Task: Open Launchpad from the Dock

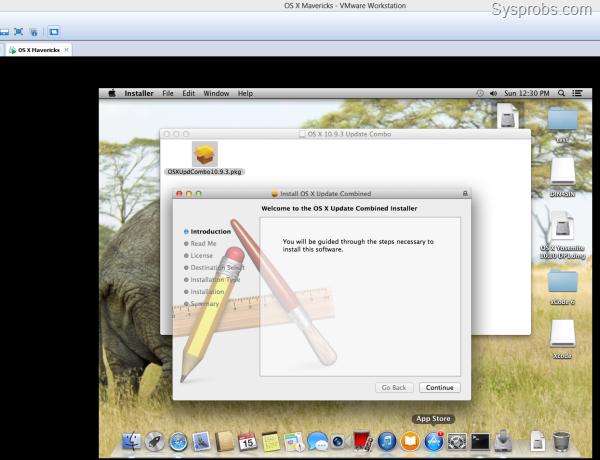Action: click(155, 441)
